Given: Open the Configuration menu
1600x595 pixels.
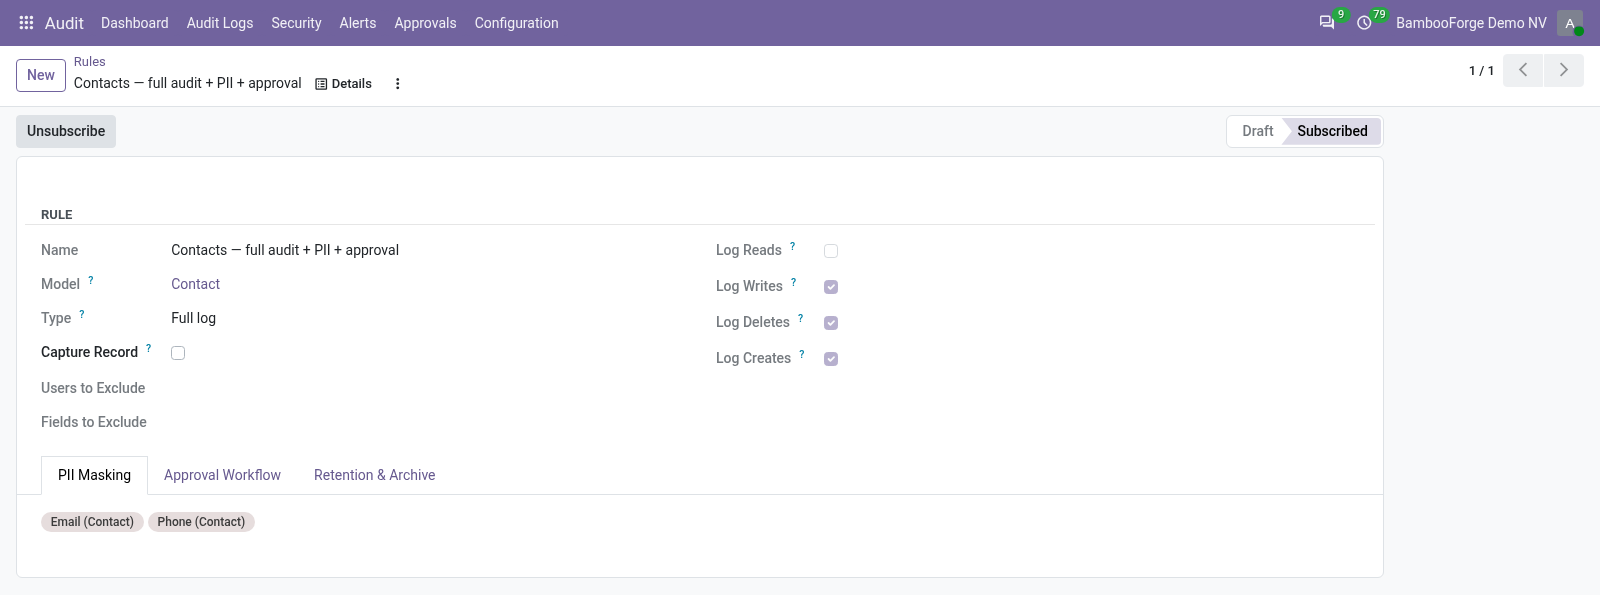Looking at the screenshot, I should click(516, 23).
